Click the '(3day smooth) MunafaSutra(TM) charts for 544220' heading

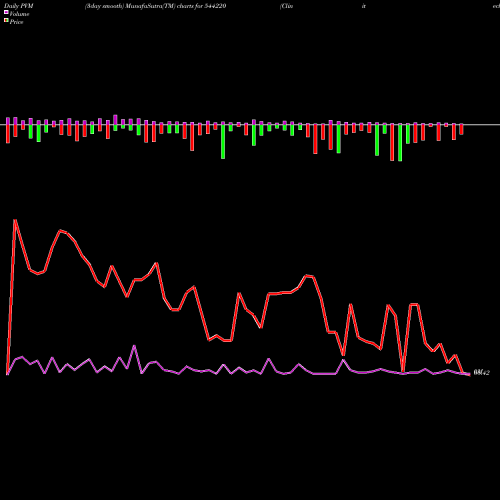pos(155,6)
